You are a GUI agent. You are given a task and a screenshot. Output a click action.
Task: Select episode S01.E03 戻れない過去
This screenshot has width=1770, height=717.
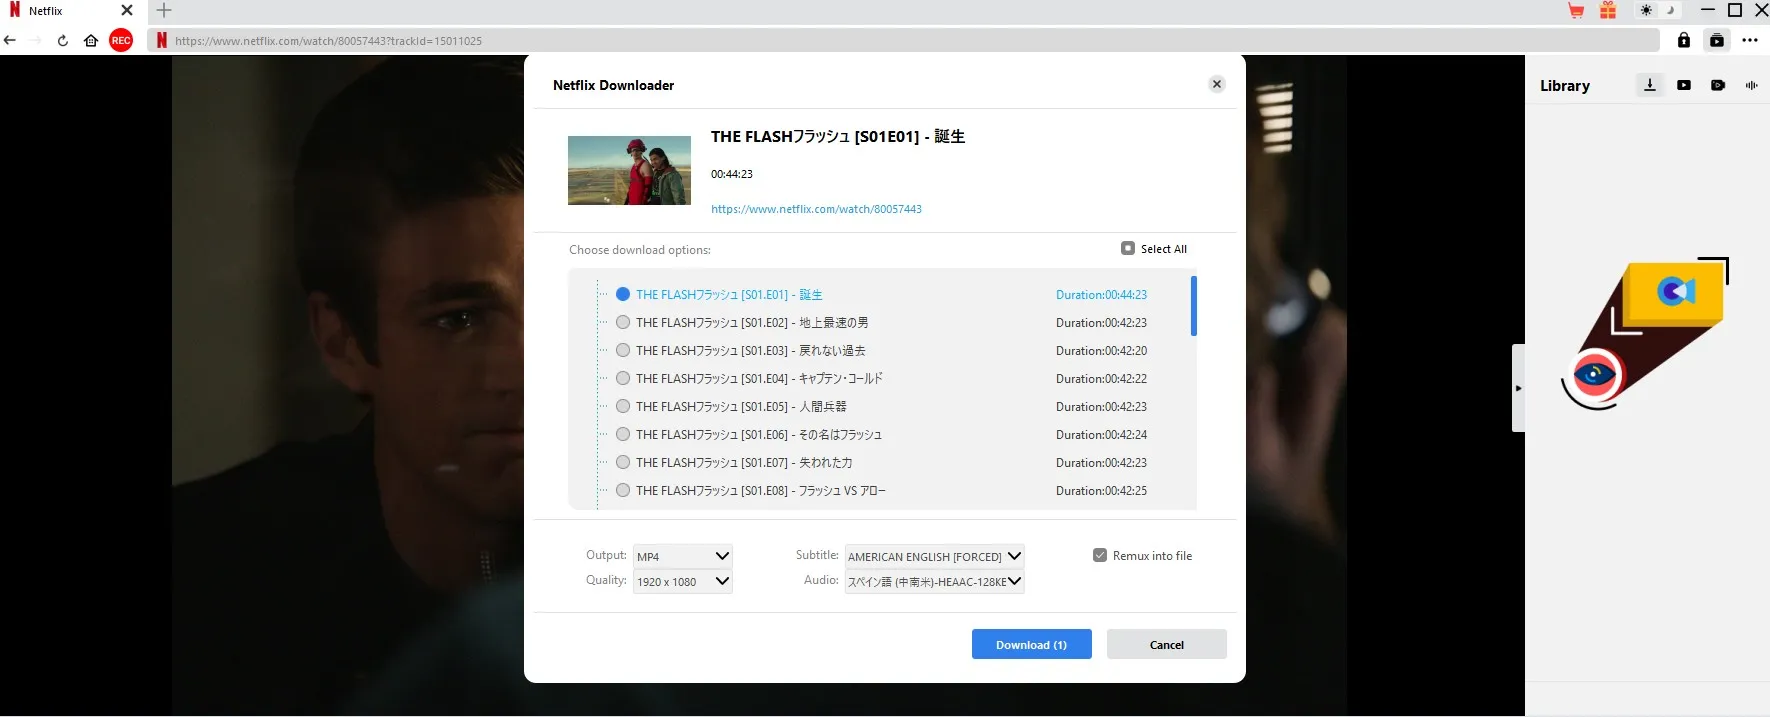(623, 350)
